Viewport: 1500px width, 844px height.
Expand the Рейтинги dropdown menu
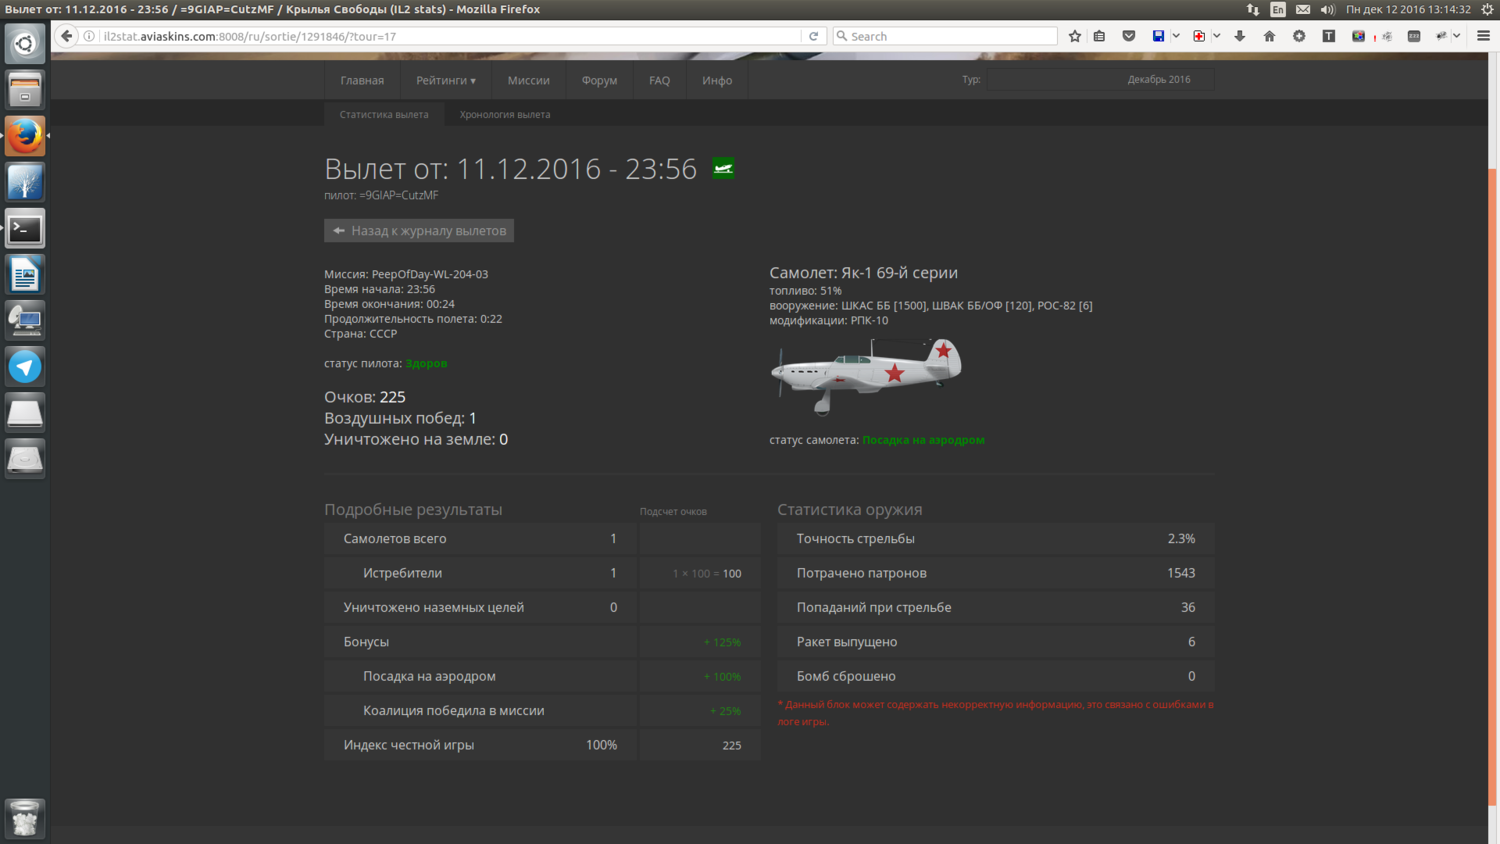pos(446,80)
